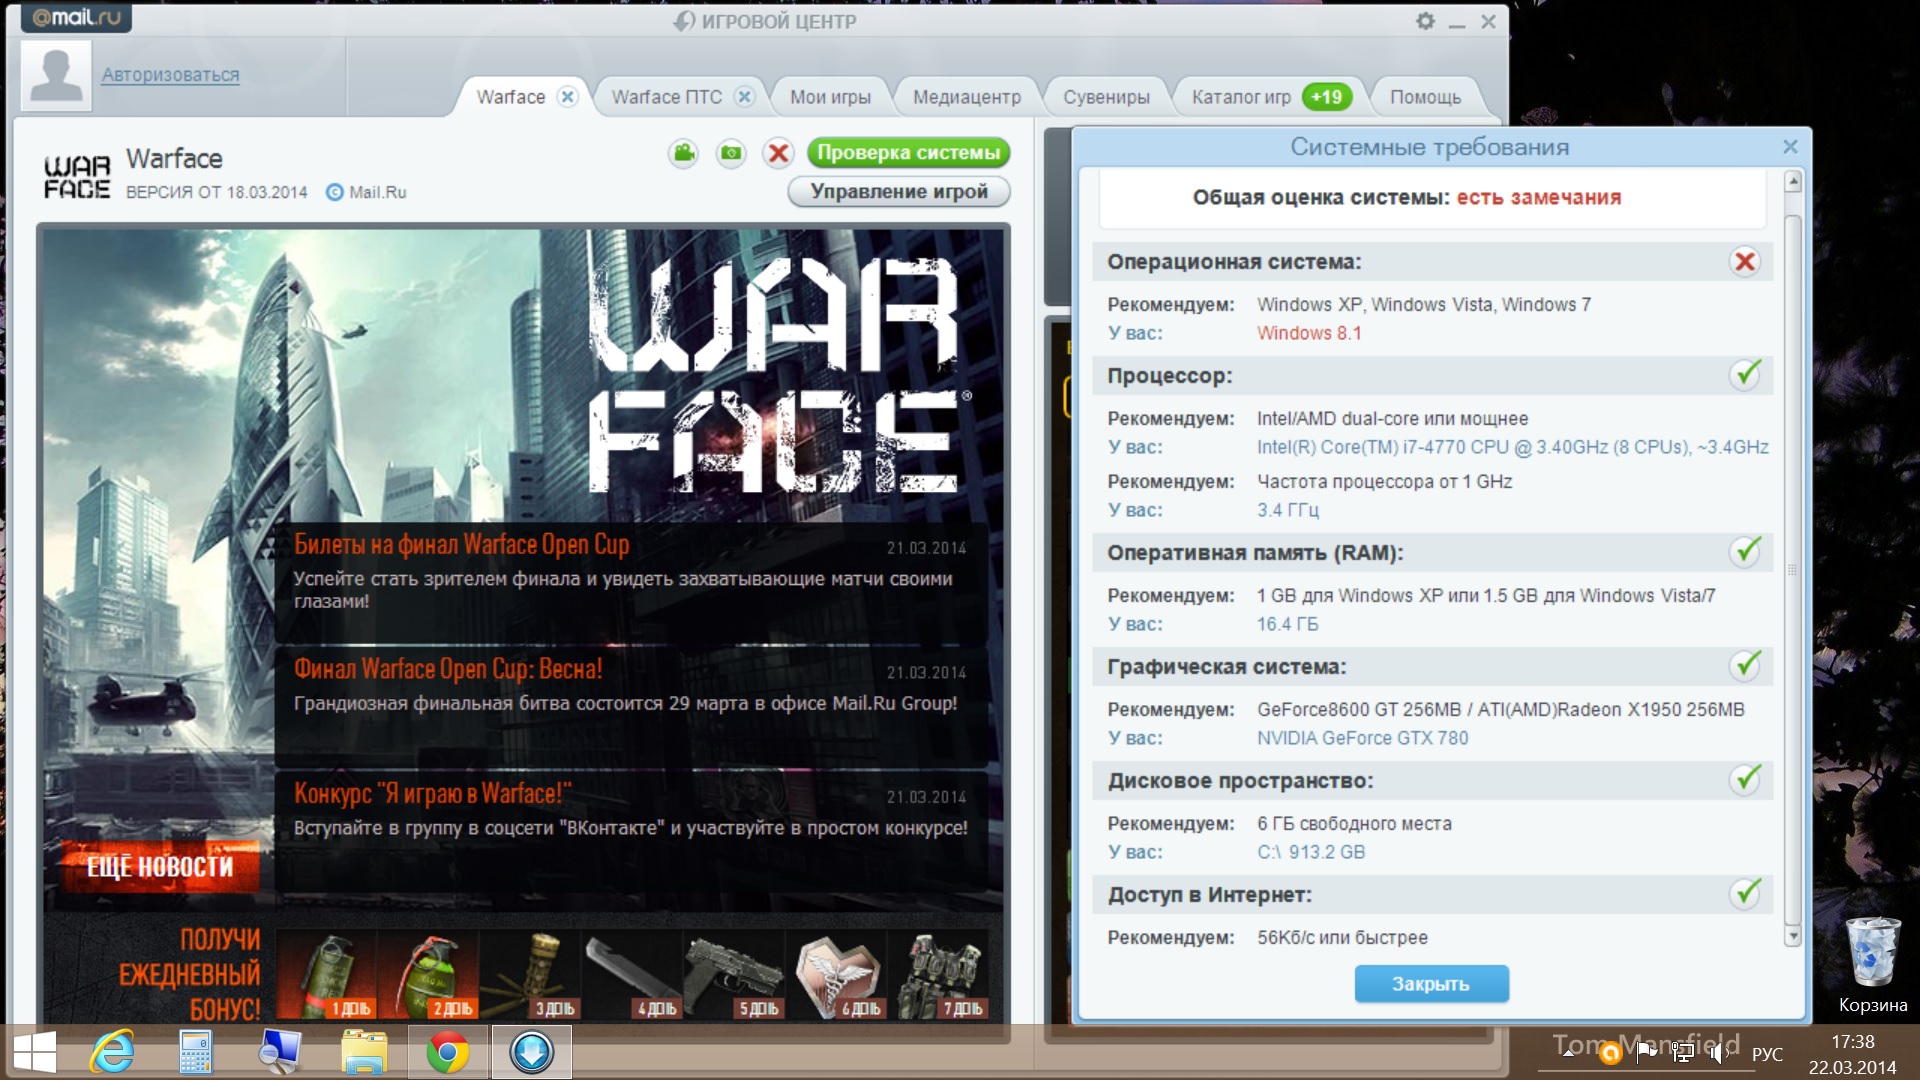Image resolution: width=1920 pixels, height=1080 pixels.
Task: Click the green camera screenshot icon
Action: coord(731,153)
